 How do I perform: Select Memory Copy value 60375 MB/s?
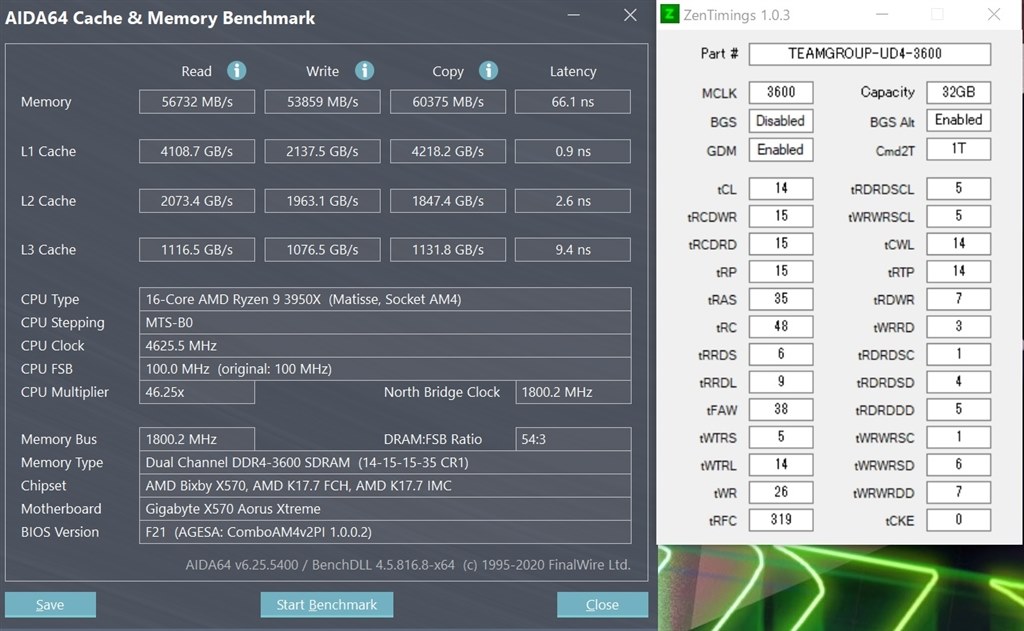[447, 102]
